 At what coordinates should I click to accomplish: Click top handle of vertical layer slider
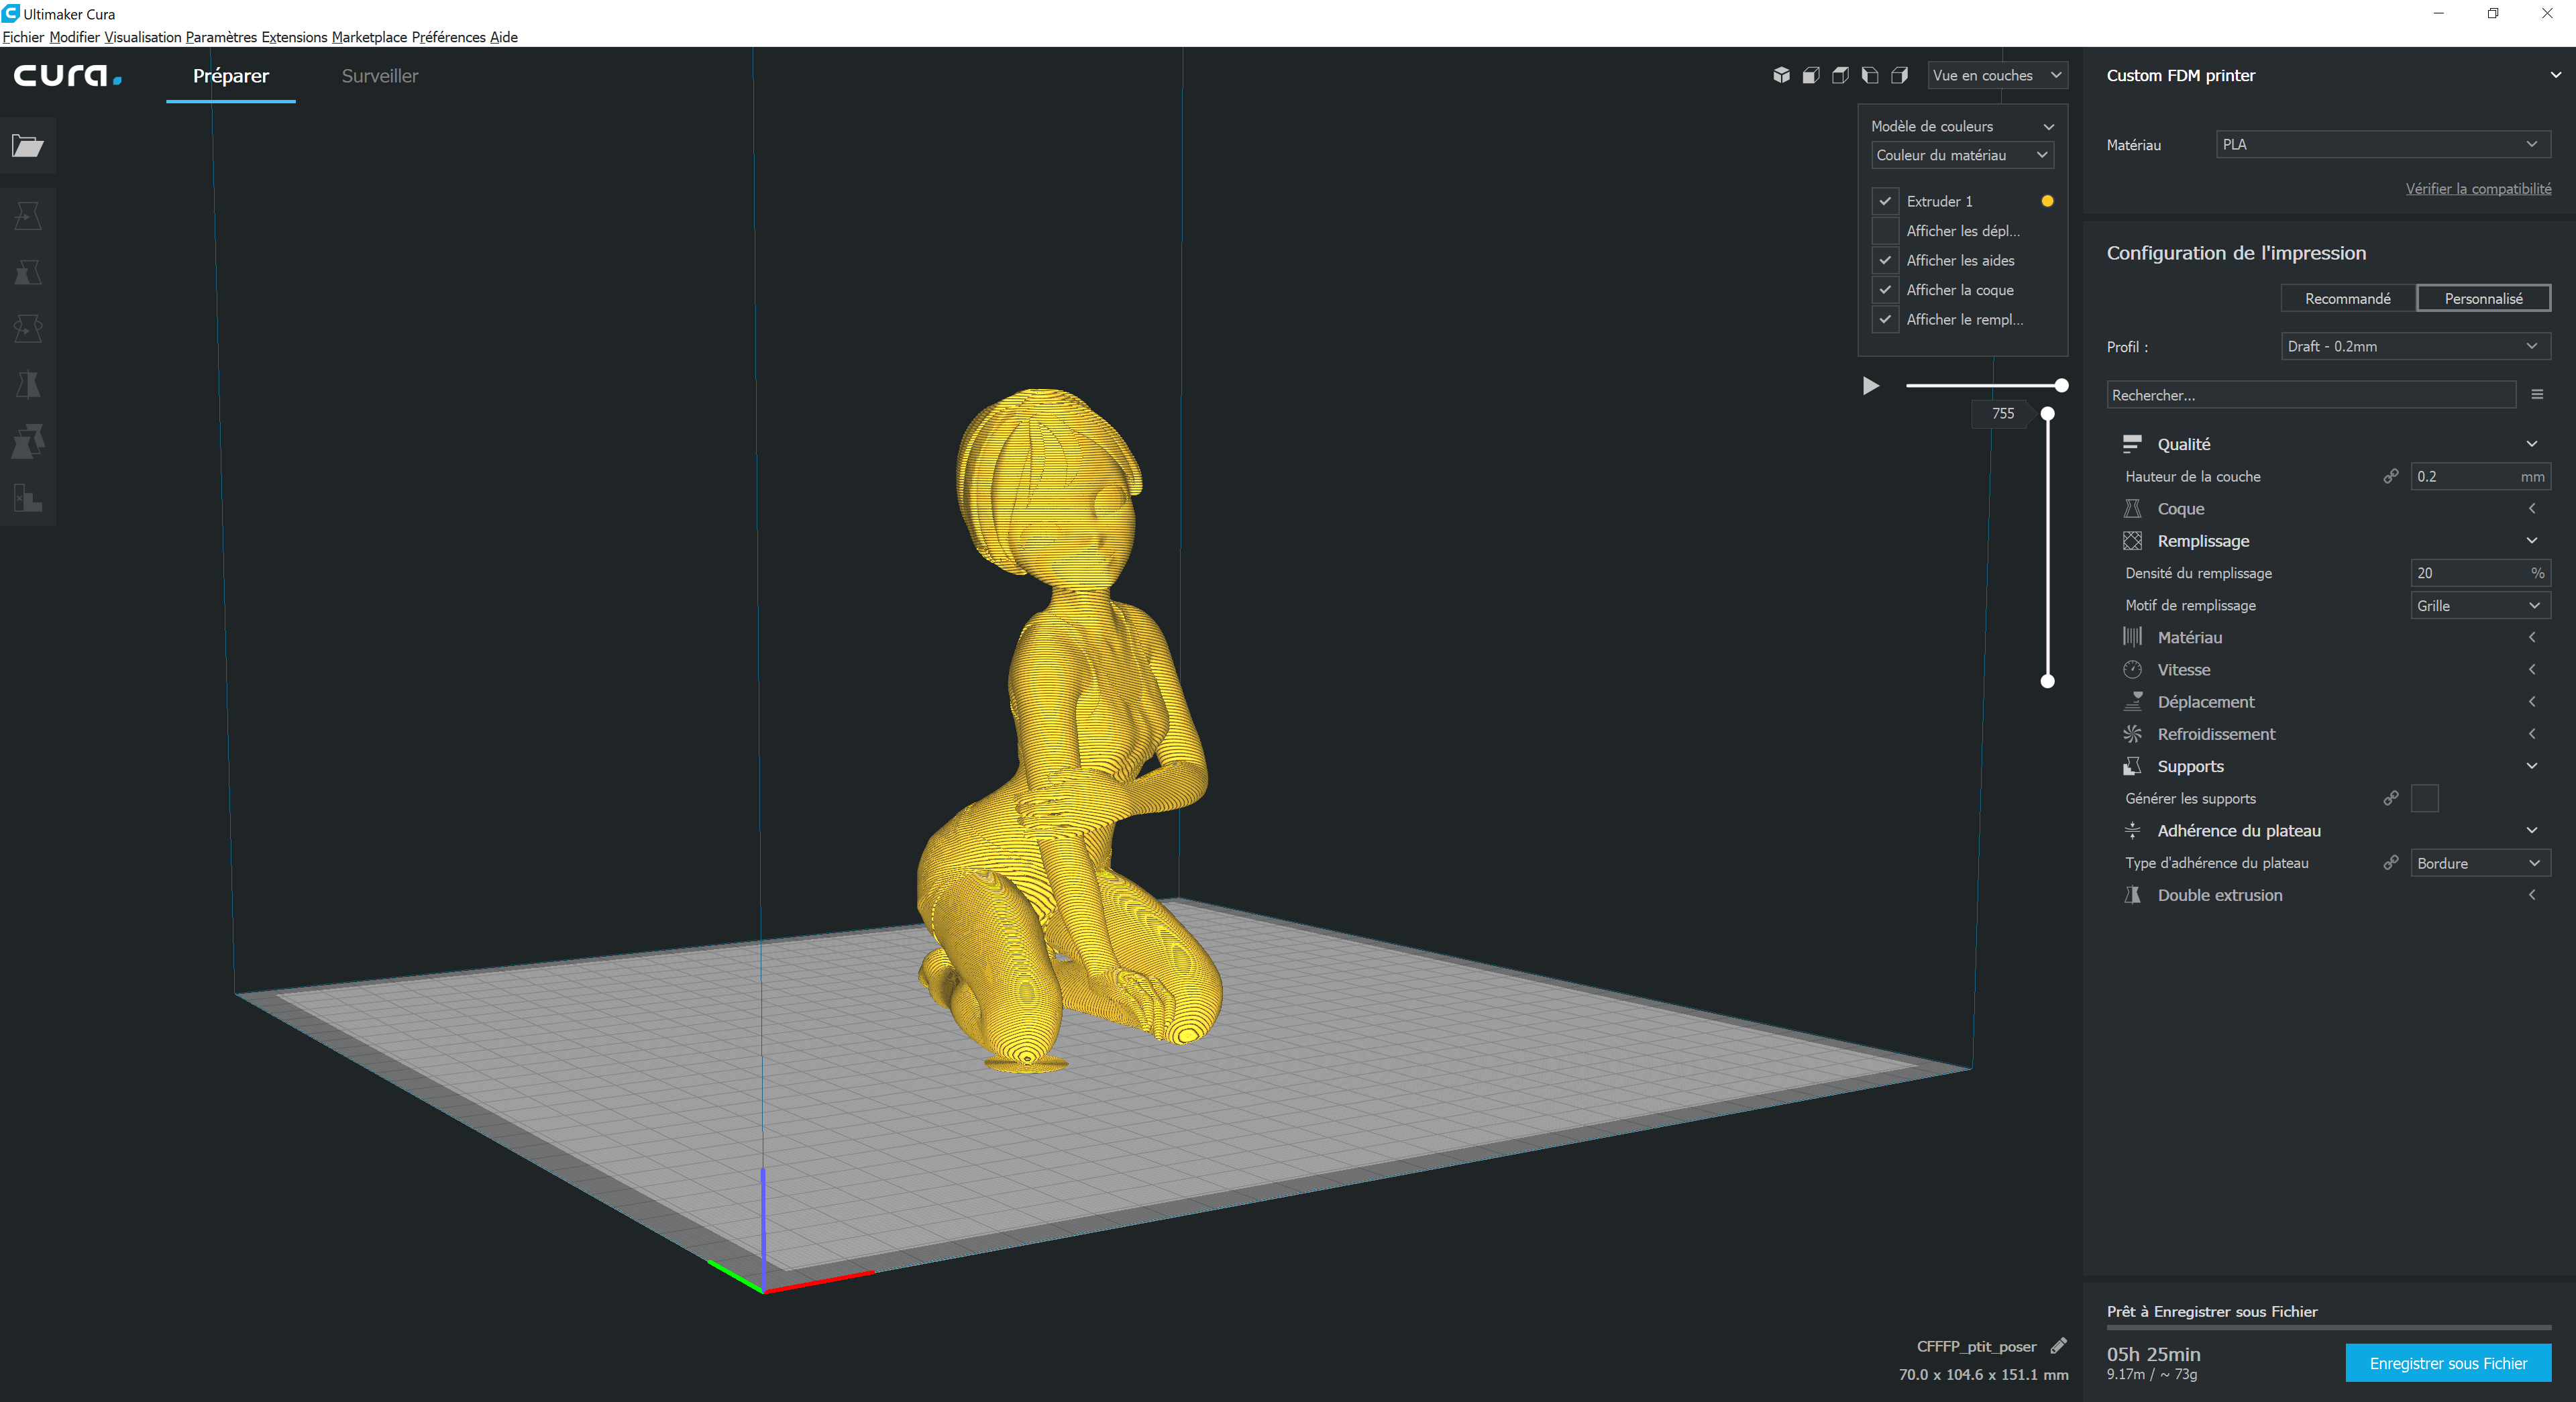tap(2047, 413)
